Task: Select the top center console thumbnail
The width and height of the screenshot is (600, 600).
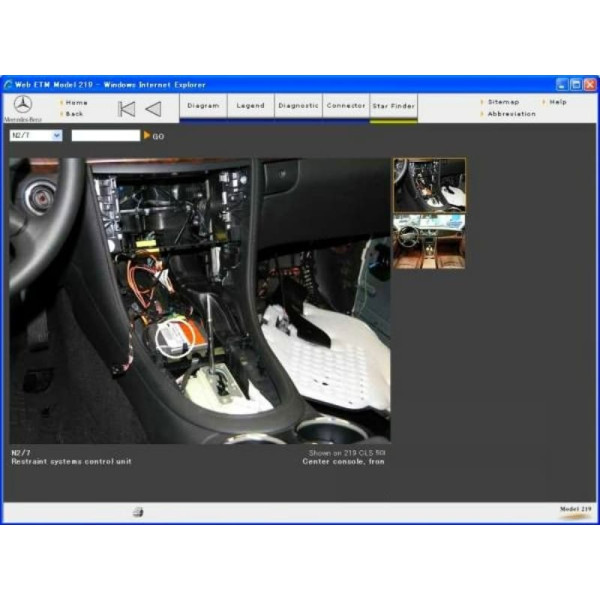Action: coord(429,184)
